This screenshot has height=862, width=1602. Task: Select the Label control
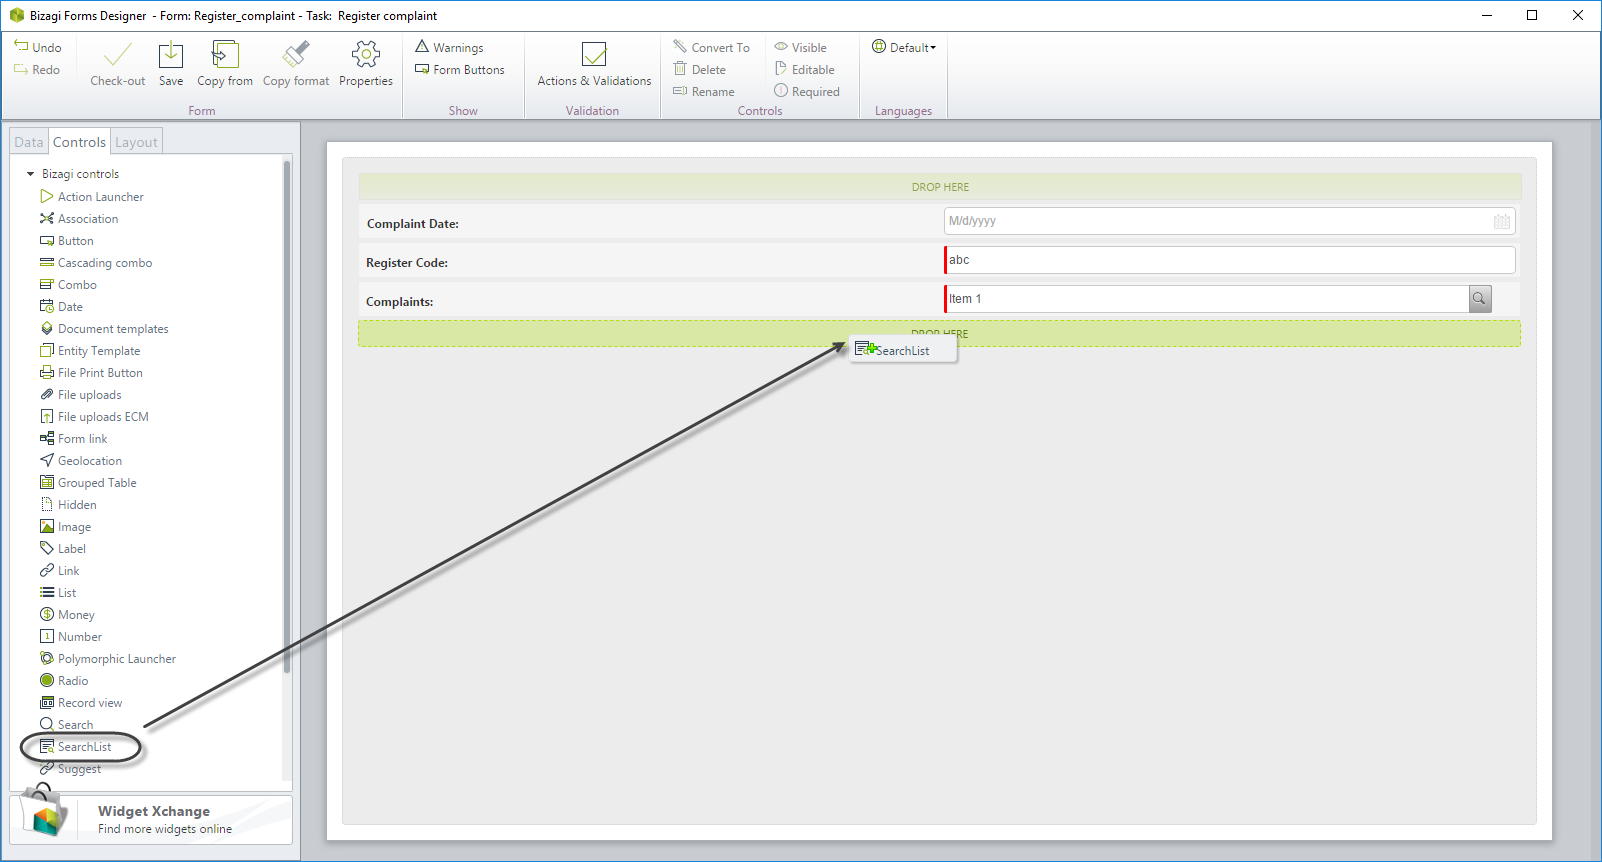pyautogui.click(x=63, y=549)
